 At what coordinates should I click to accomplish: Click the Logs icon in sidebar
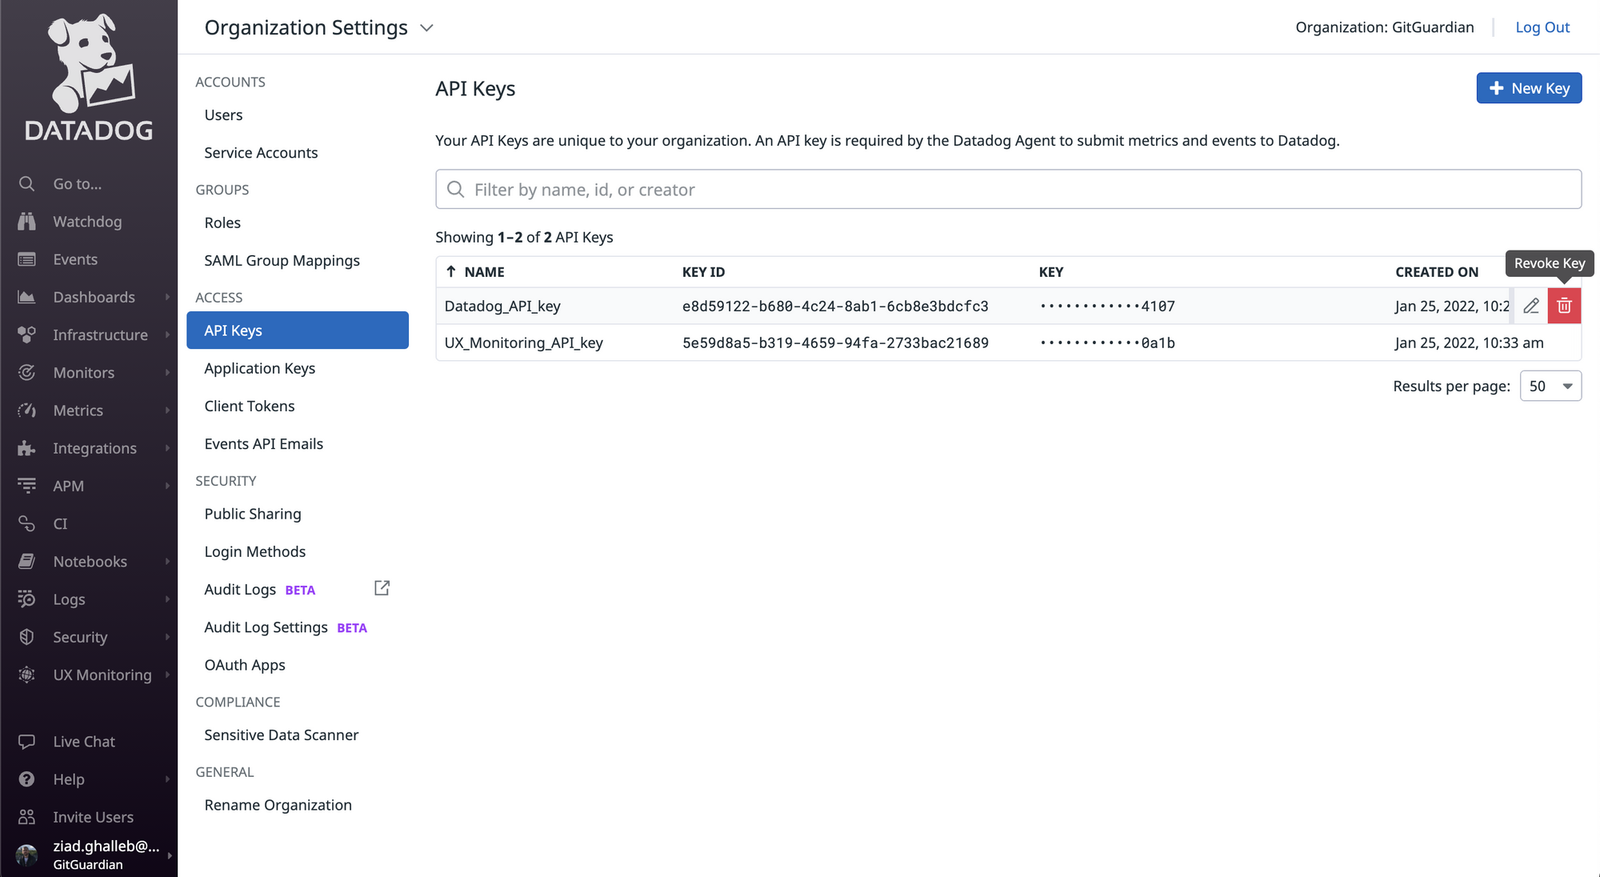[27, 599]
